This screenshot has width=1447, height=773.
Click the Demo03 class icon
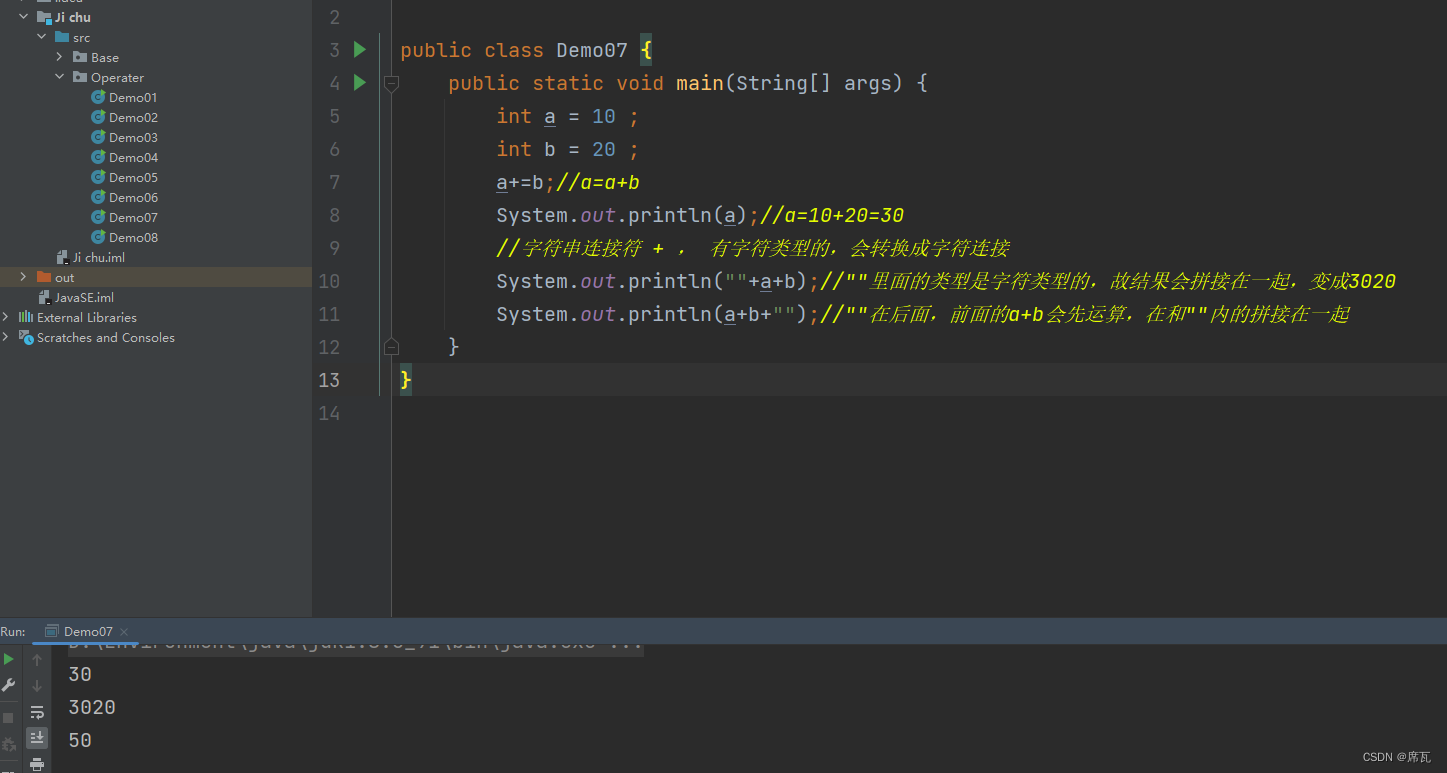coord(98,137)
